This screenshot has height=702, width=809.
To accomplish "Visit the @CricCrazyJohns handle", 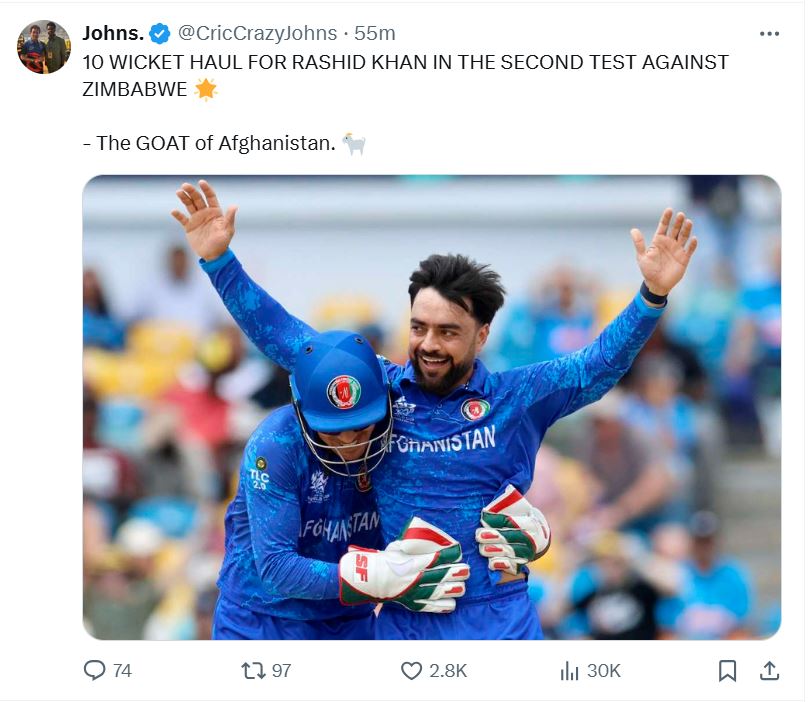I will [x=257, y=34].
